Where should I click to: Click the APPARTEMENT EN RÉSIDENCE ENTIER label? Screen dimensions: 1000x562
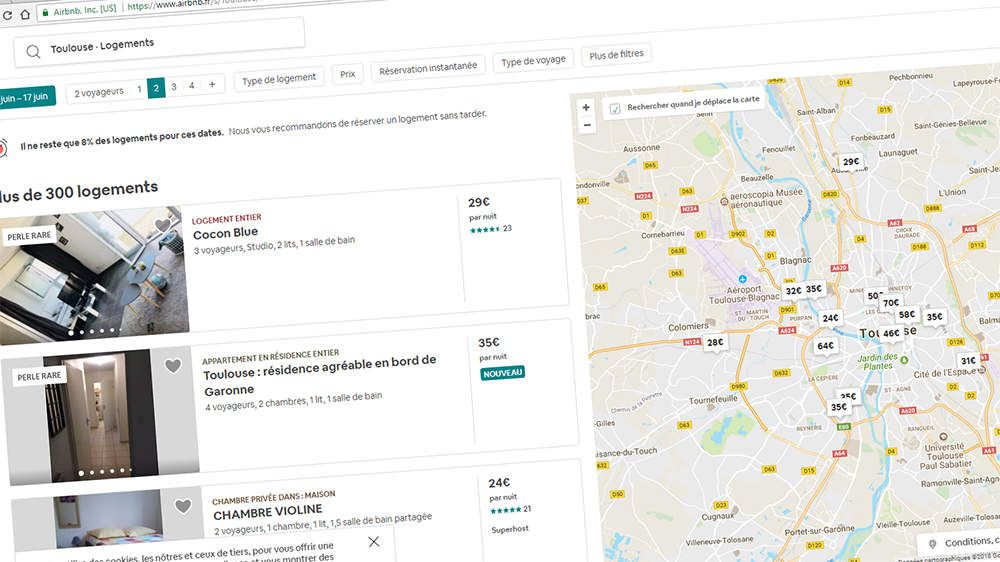click(x=270, y=357)
